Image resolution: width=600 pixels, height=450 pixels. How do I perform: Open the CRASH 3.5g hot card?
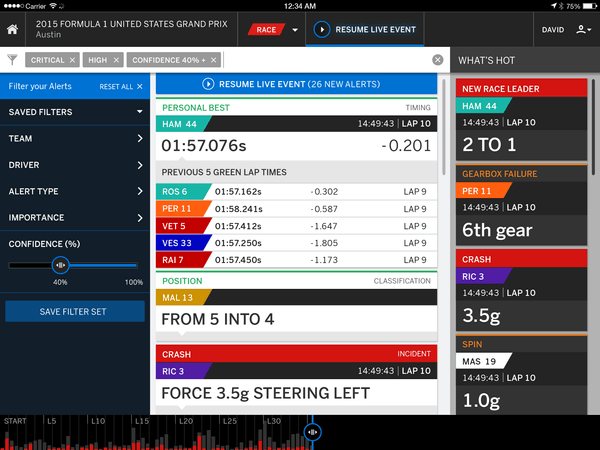pos(521,290)
